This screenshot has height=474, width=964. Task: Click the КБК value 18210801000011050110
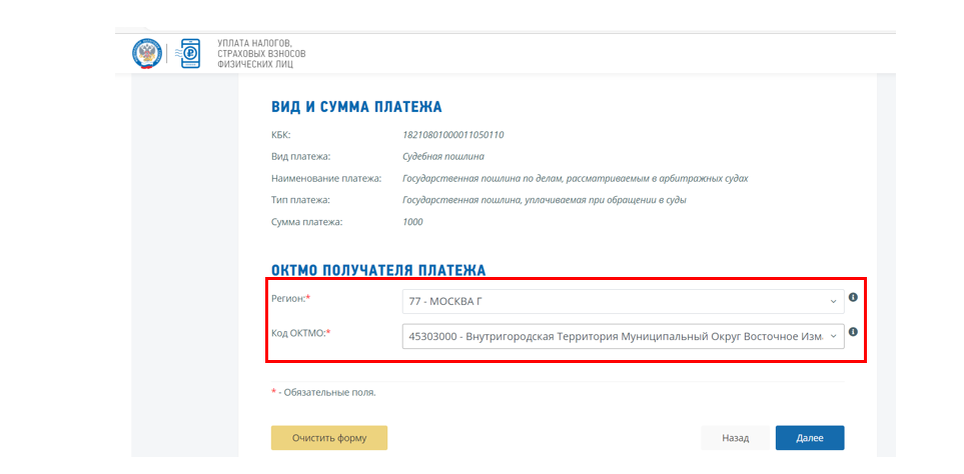coord(453,135)
